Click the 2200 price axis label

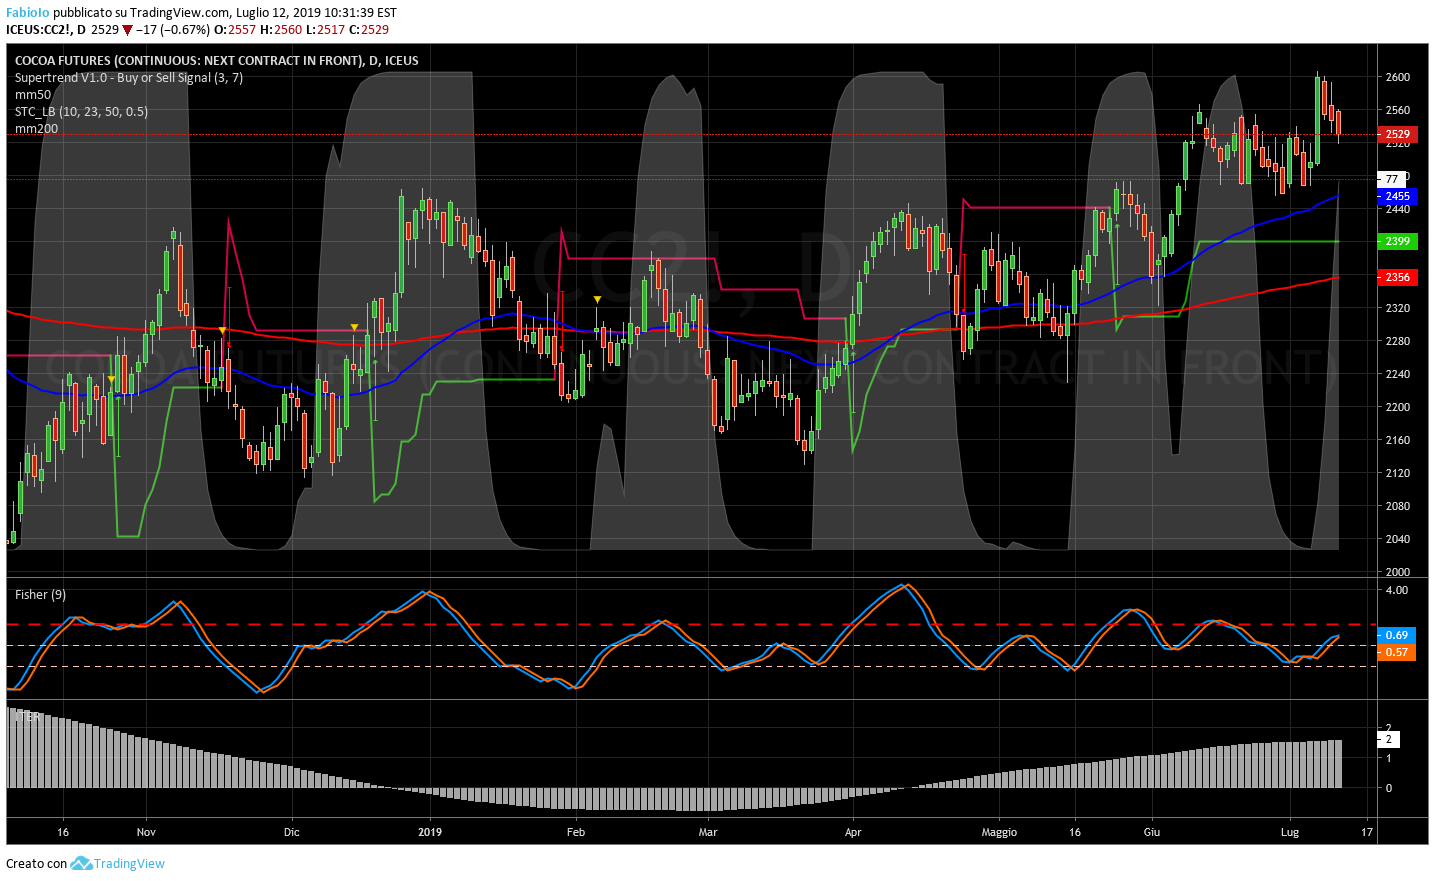(1398, 407)
